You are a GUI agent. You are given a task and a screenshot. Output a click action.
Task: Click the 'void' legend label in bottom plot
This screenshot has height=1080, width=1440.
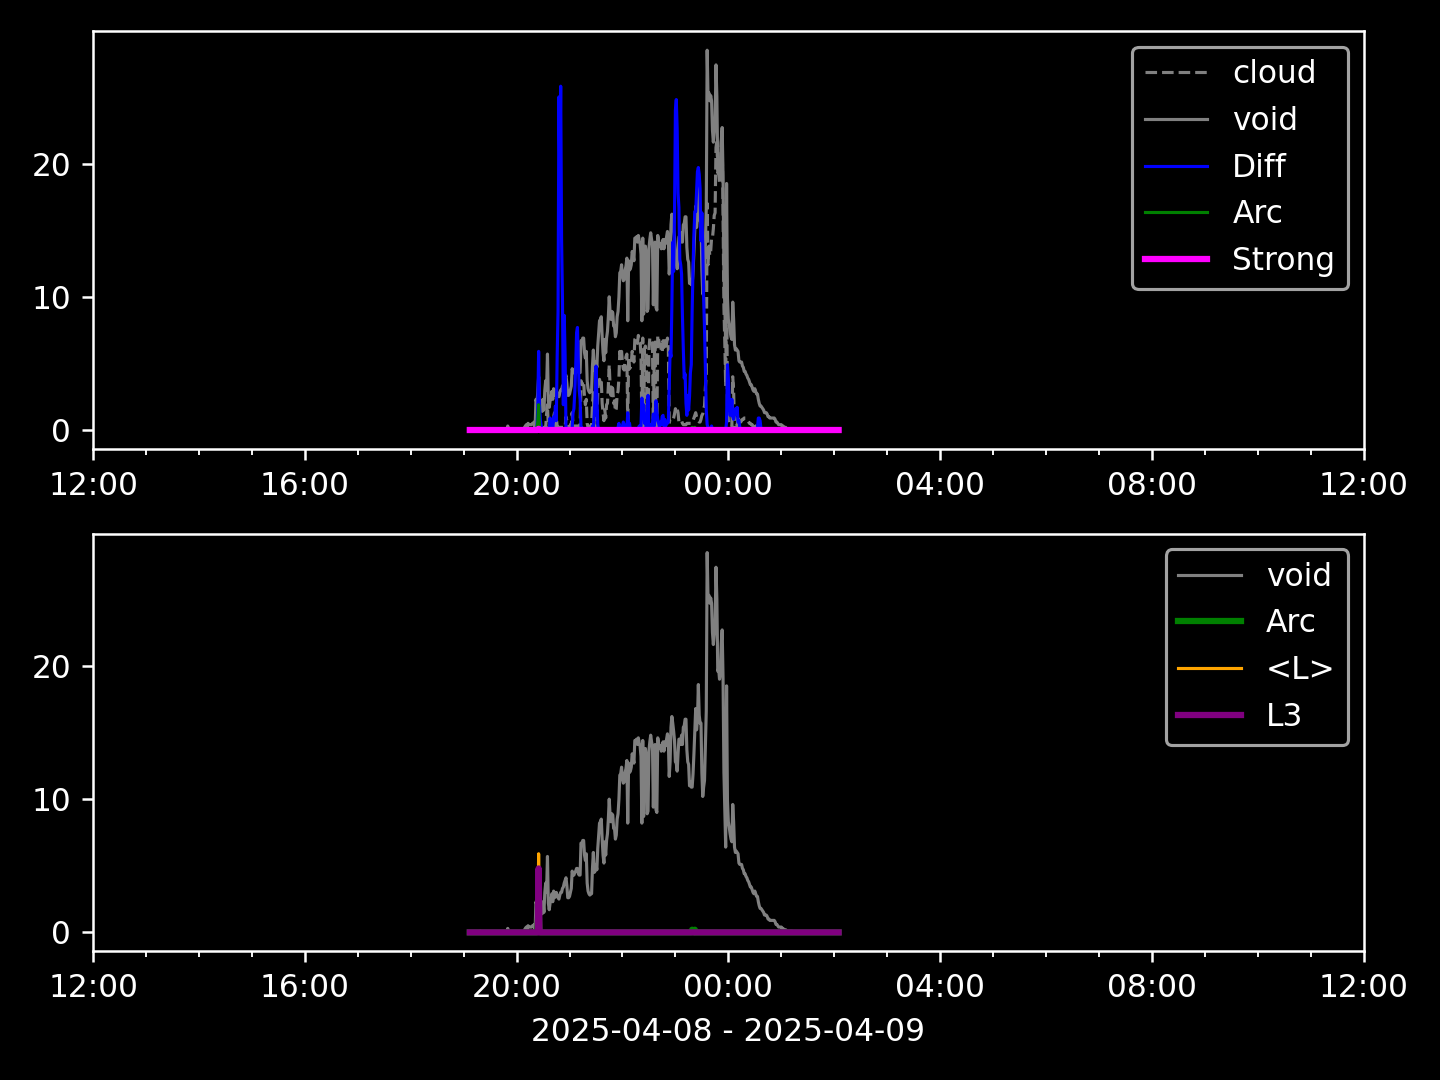point(1299,575)
